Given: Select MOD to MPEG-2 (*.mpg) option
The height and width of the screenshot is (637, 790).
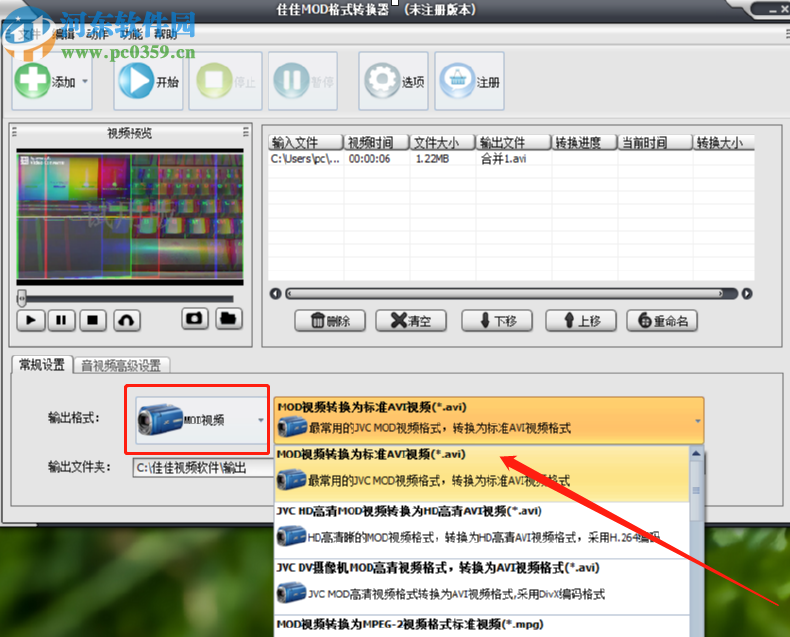Looking at the screenshot, I should (x=482, y=625).
